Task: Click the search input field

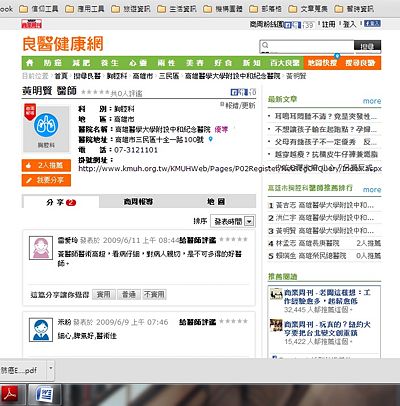Action: coord(307,46)
